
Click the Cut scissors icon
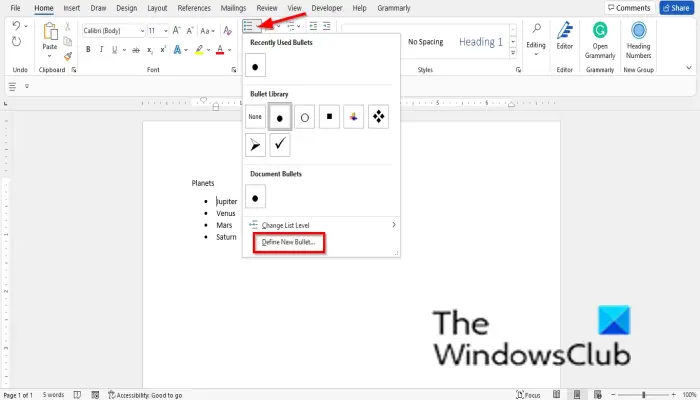(68, 27)
